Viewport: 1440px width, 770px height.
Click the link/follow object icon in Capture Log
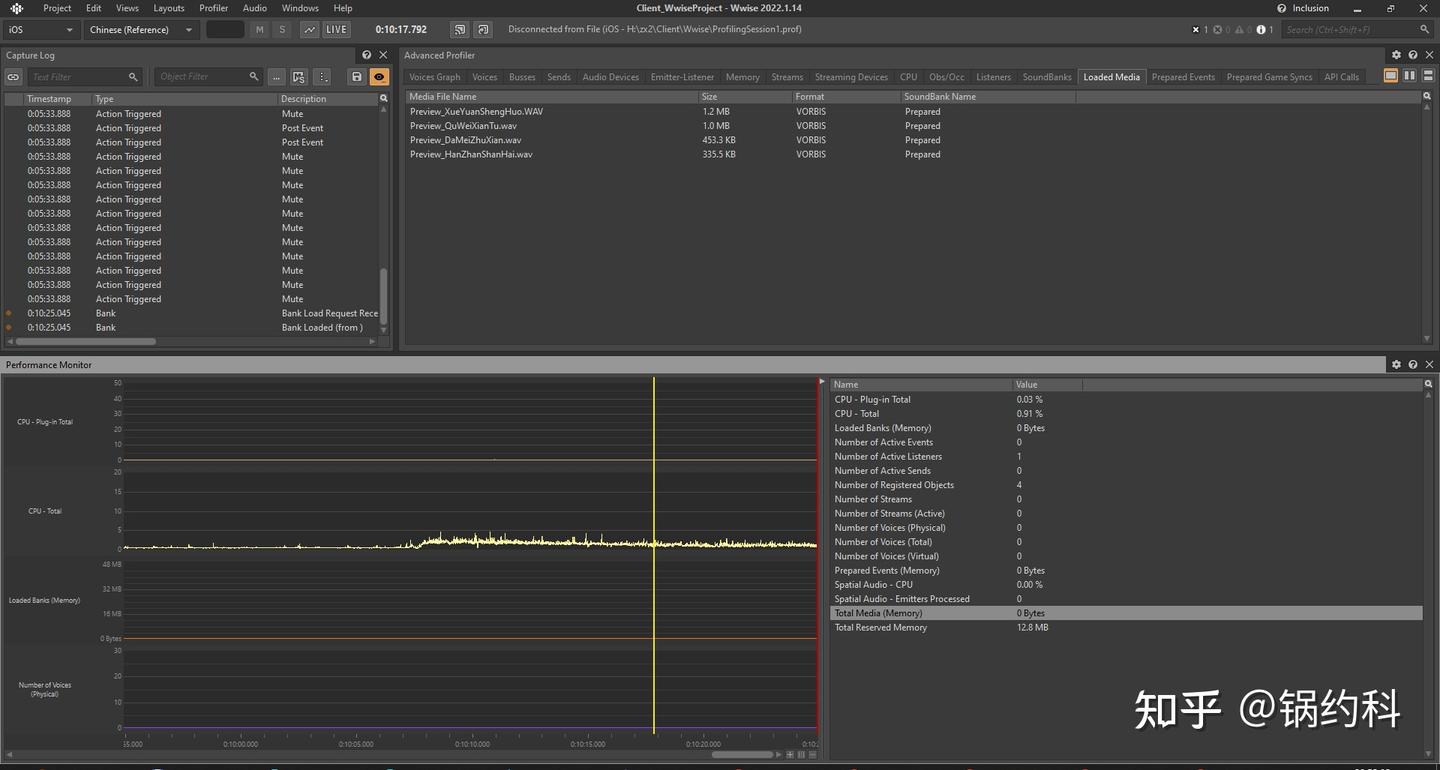pos(13,77)
